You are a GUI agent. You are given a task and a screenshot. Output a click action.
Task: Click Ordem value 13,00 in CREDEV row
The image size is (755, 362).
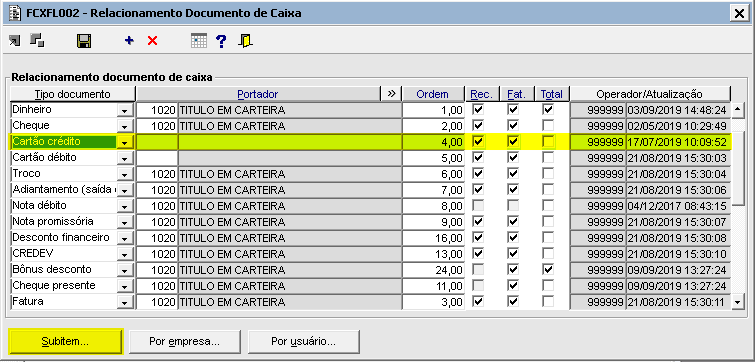[x=433, y=254]
